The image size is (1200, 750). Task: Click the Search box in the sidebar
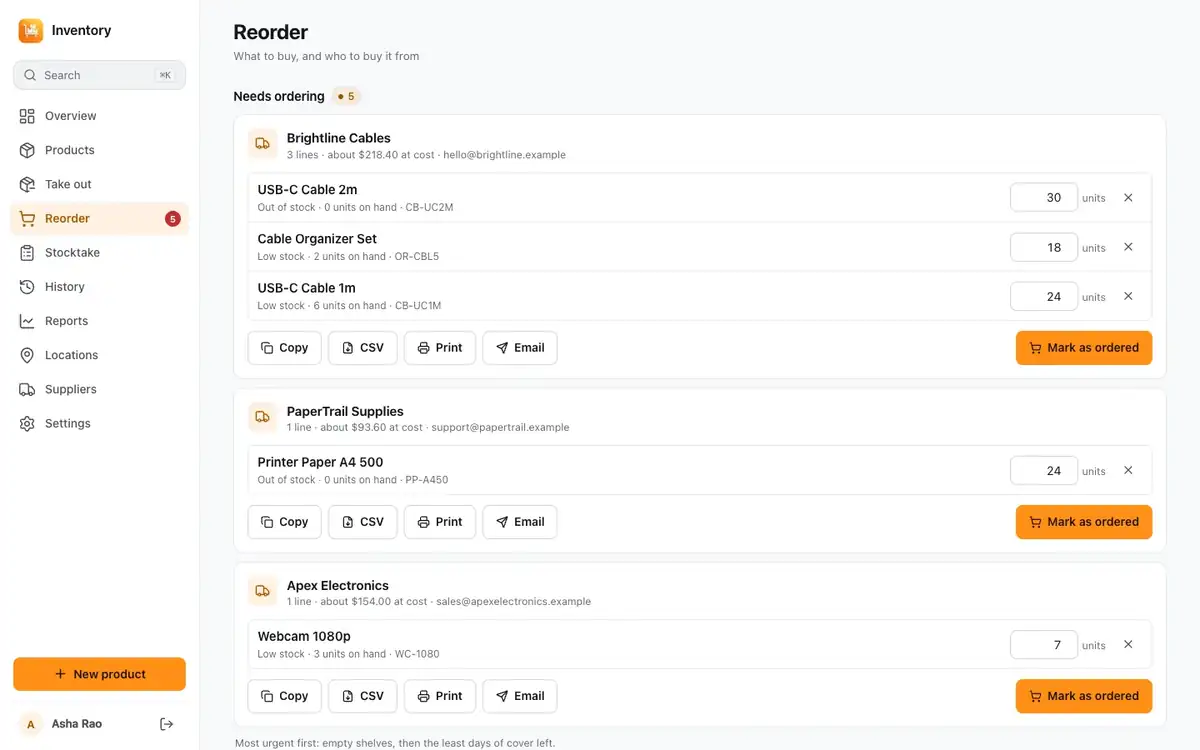99,75
